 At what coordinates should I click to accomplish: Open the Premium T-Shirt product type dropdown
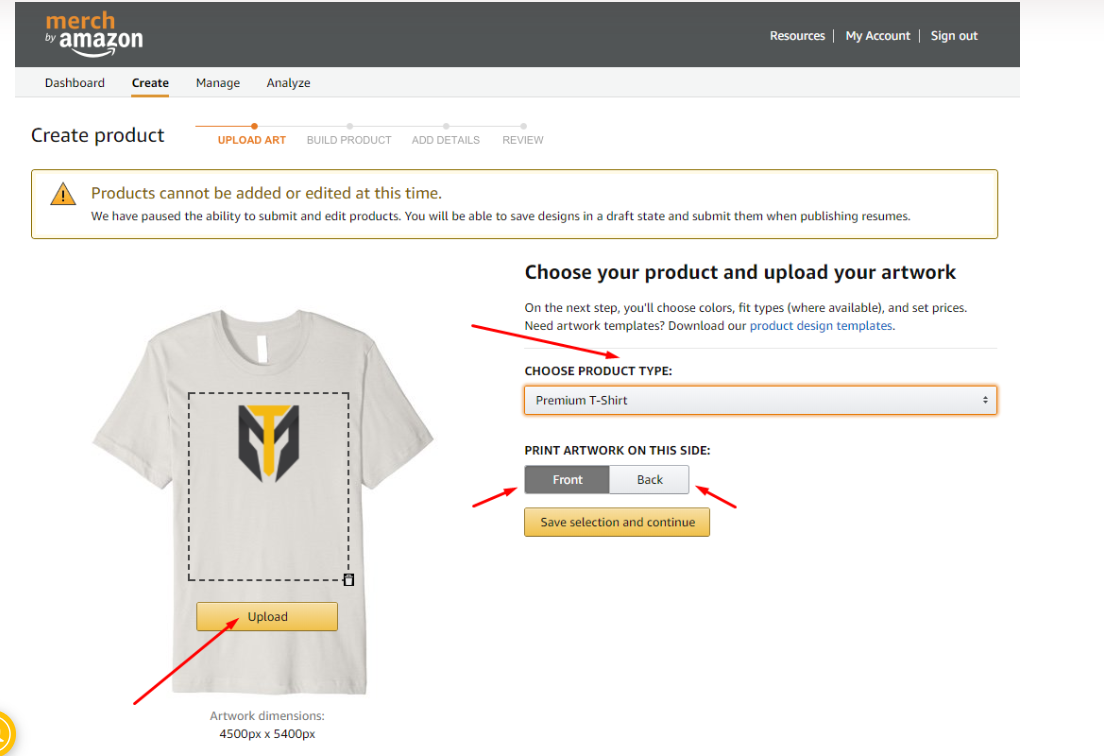(x=760, y=400)
